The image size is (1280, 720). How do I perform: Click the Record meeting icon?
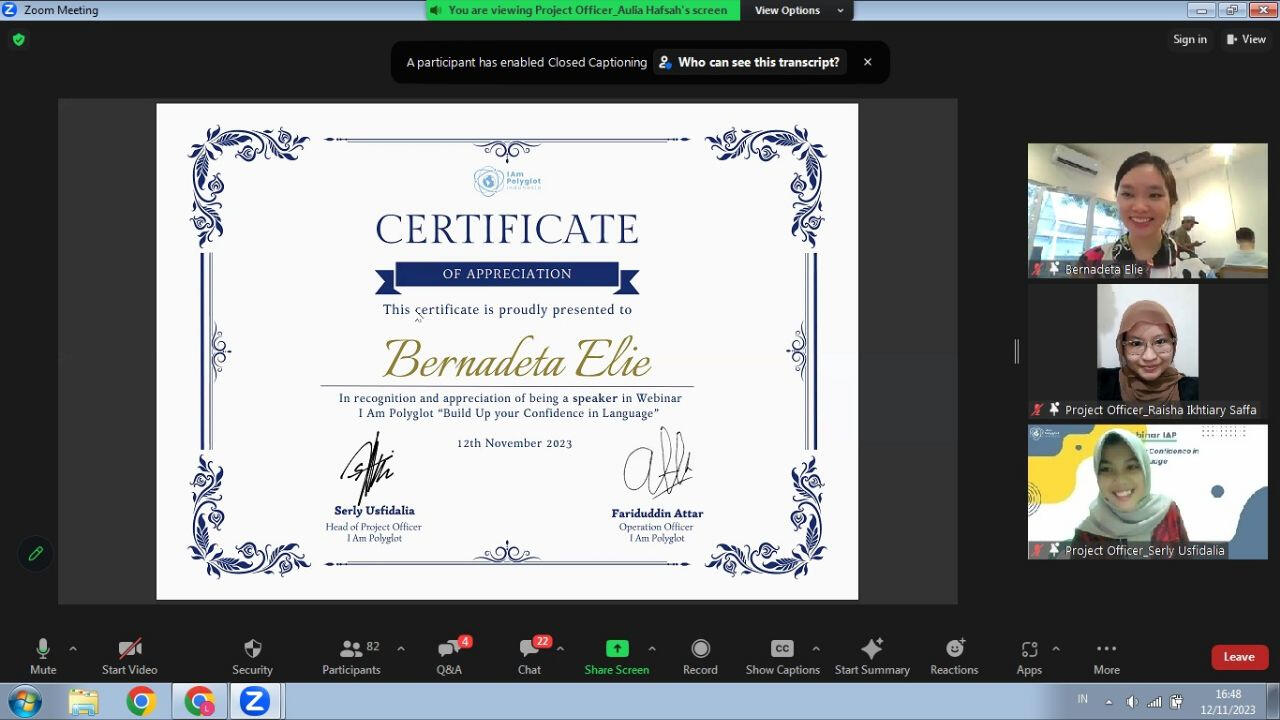[x=700, y=649]
